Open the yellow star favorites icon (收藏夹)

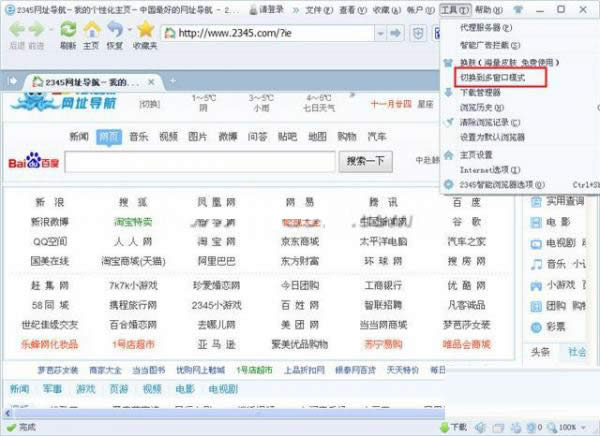145,29
